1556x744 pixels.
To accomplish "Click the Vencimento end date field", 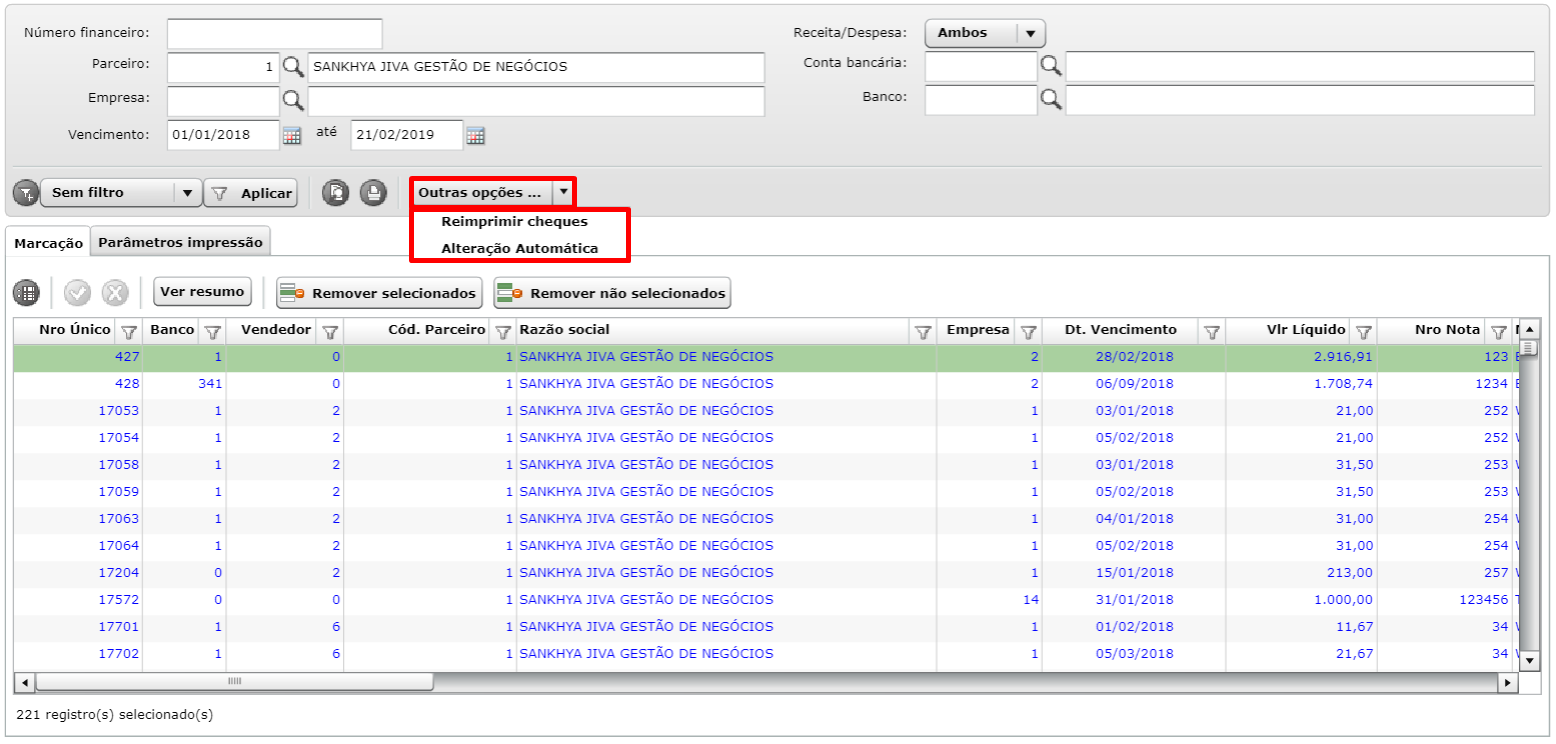I will (x=407, y=135).
